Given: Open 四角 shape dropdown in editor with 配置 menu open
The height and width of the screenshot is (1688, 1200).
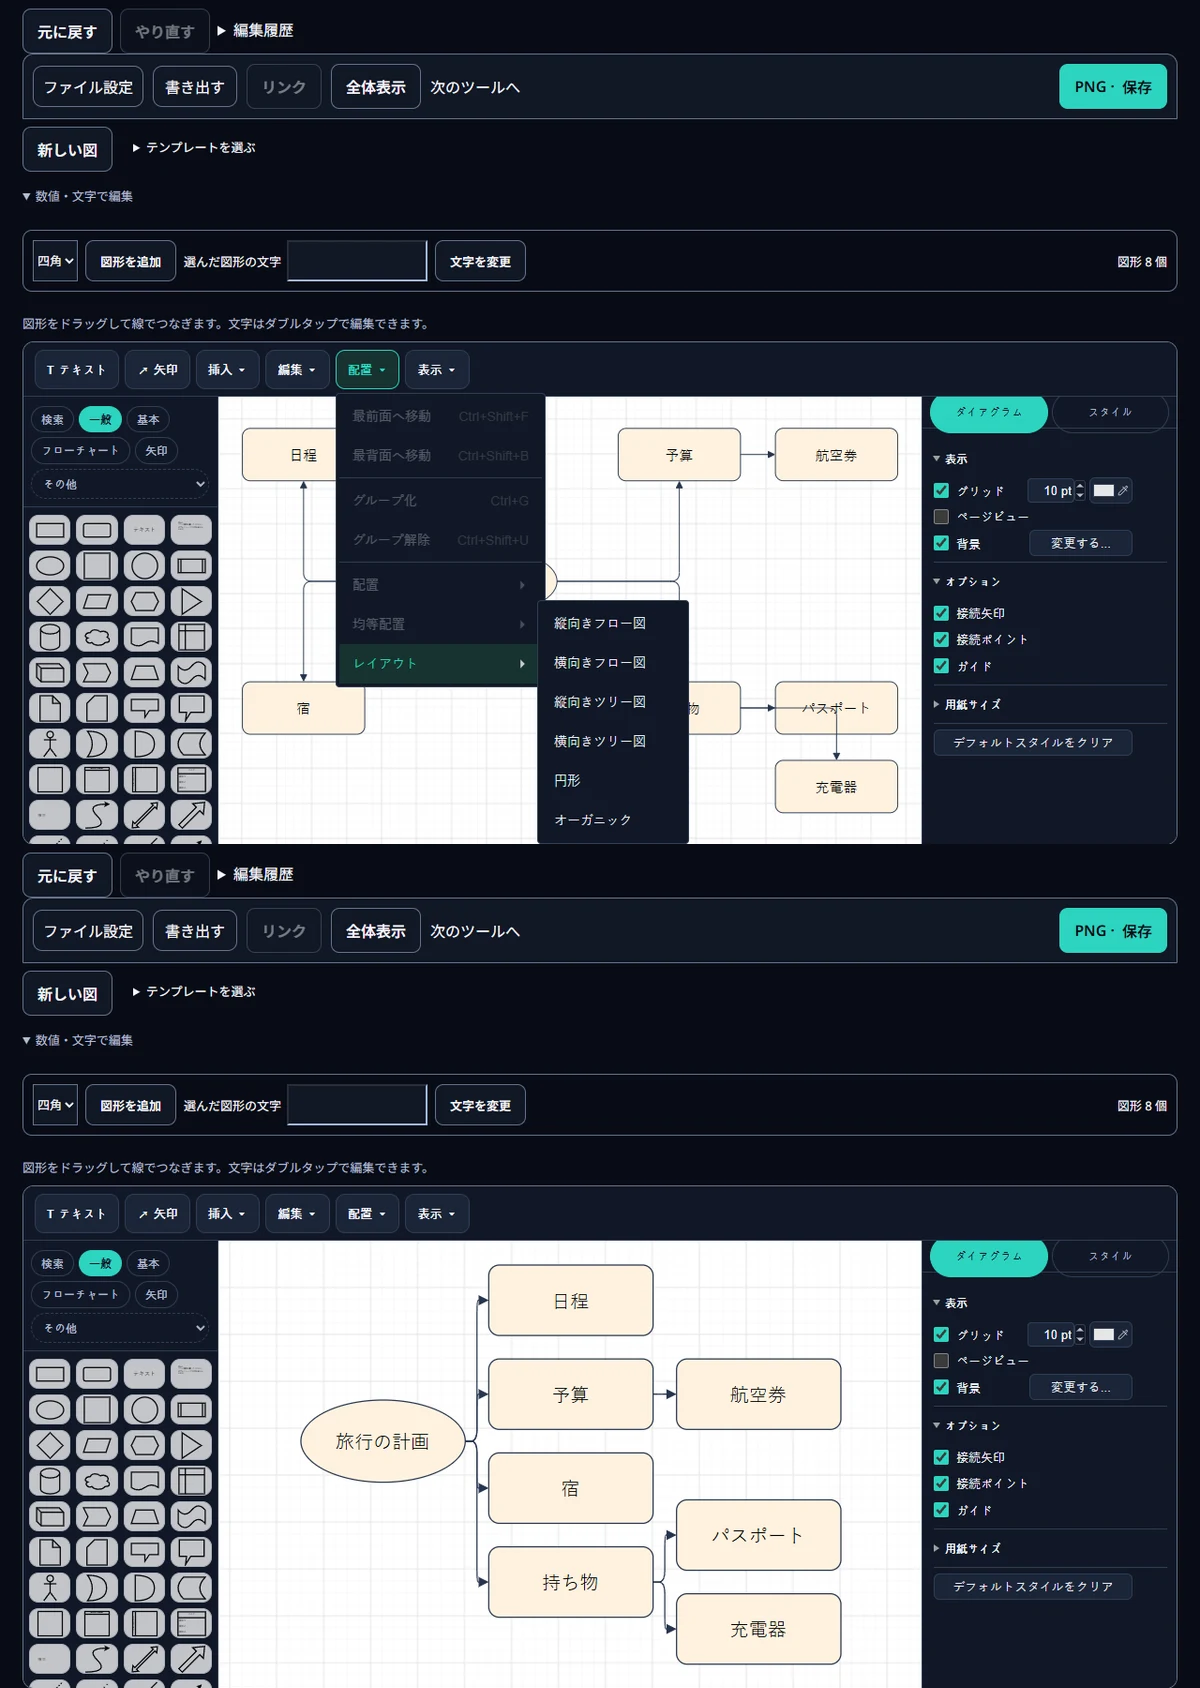Looking at the screenshot, I should tap(55, 261).
